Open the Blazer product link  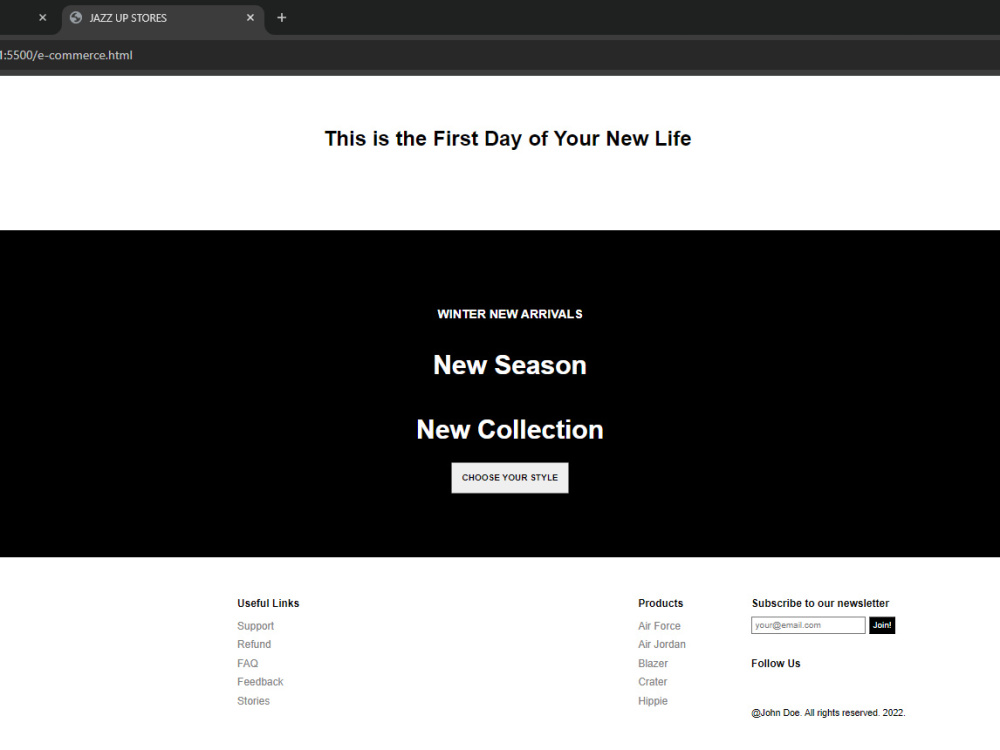(x=653, y=663)
